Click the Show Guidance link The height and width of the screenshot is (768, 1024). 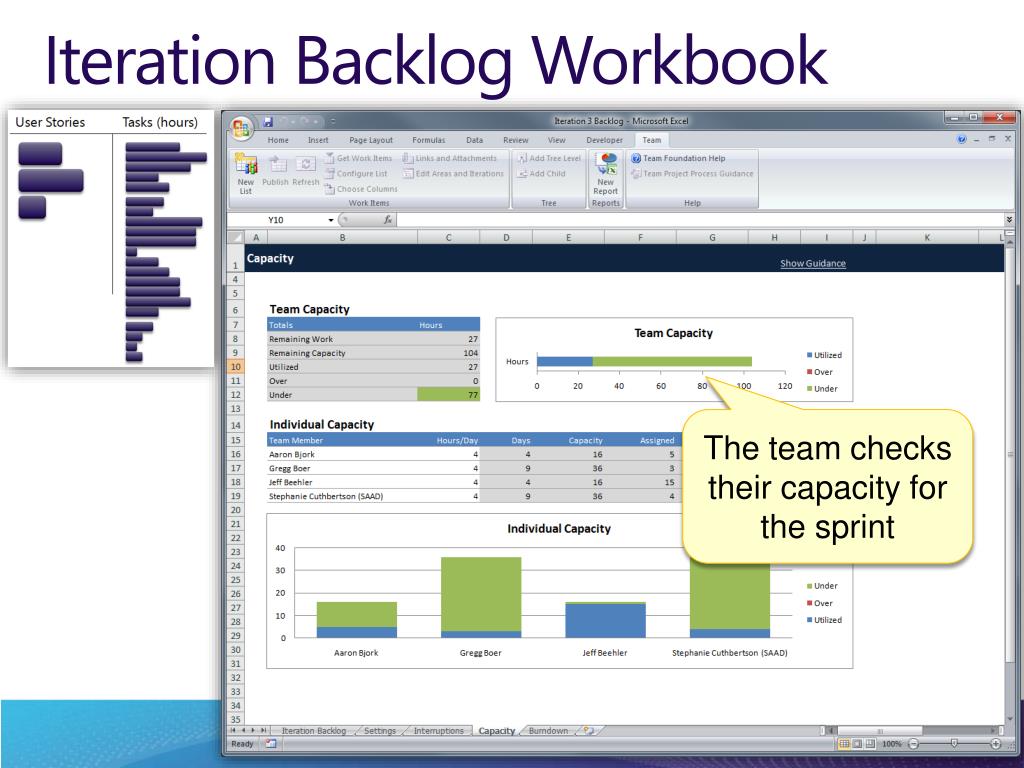(x=812, y=263)
